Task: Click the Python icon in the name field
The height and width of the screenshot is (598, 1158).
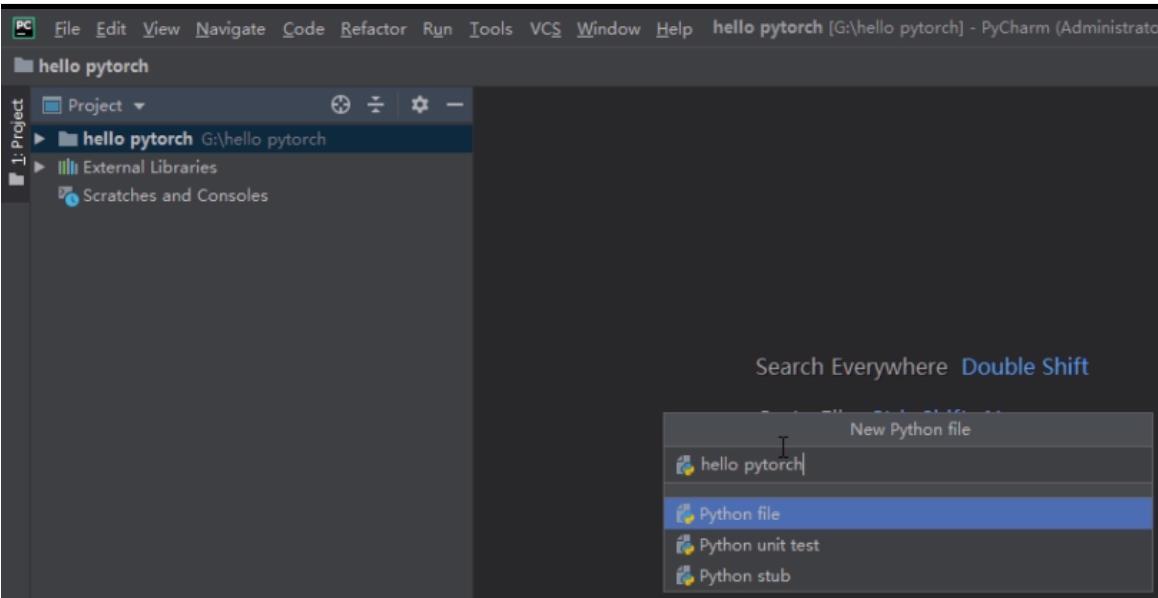Action: (685, 465)
